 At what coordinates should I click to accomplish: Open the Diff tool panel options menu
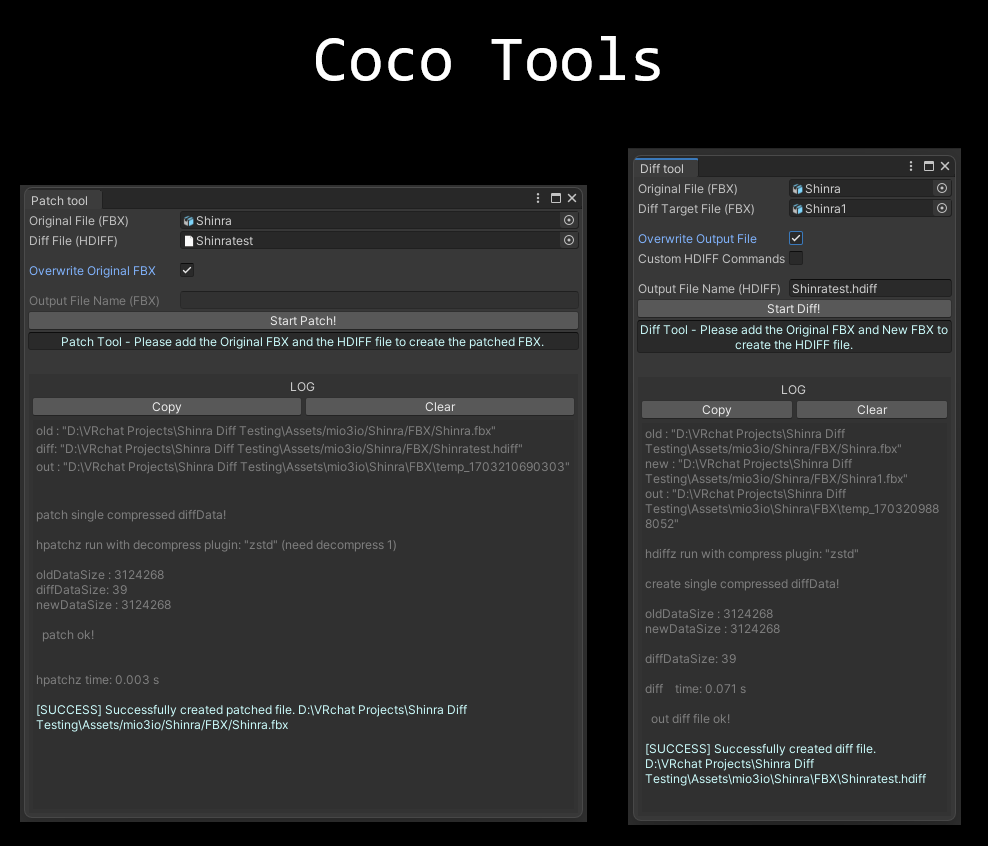pos(910,166)
